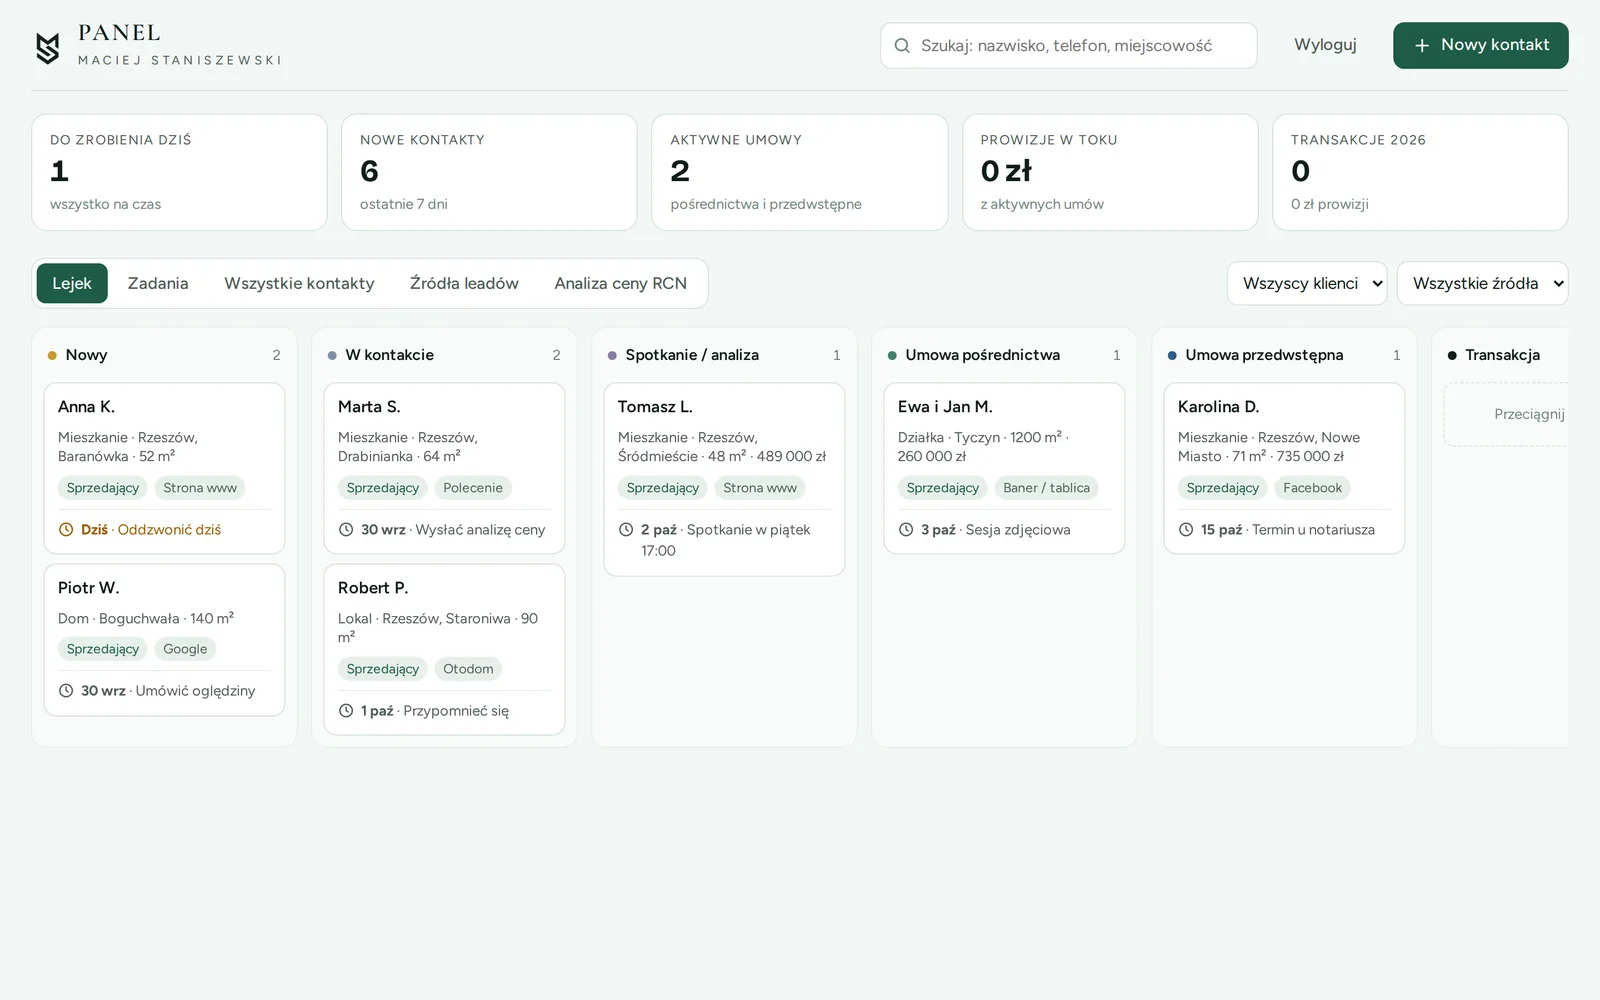Click the Wyloguj button
Image resolution: width=1600 pixels, height=1000 pixels.
(1325, 45)
